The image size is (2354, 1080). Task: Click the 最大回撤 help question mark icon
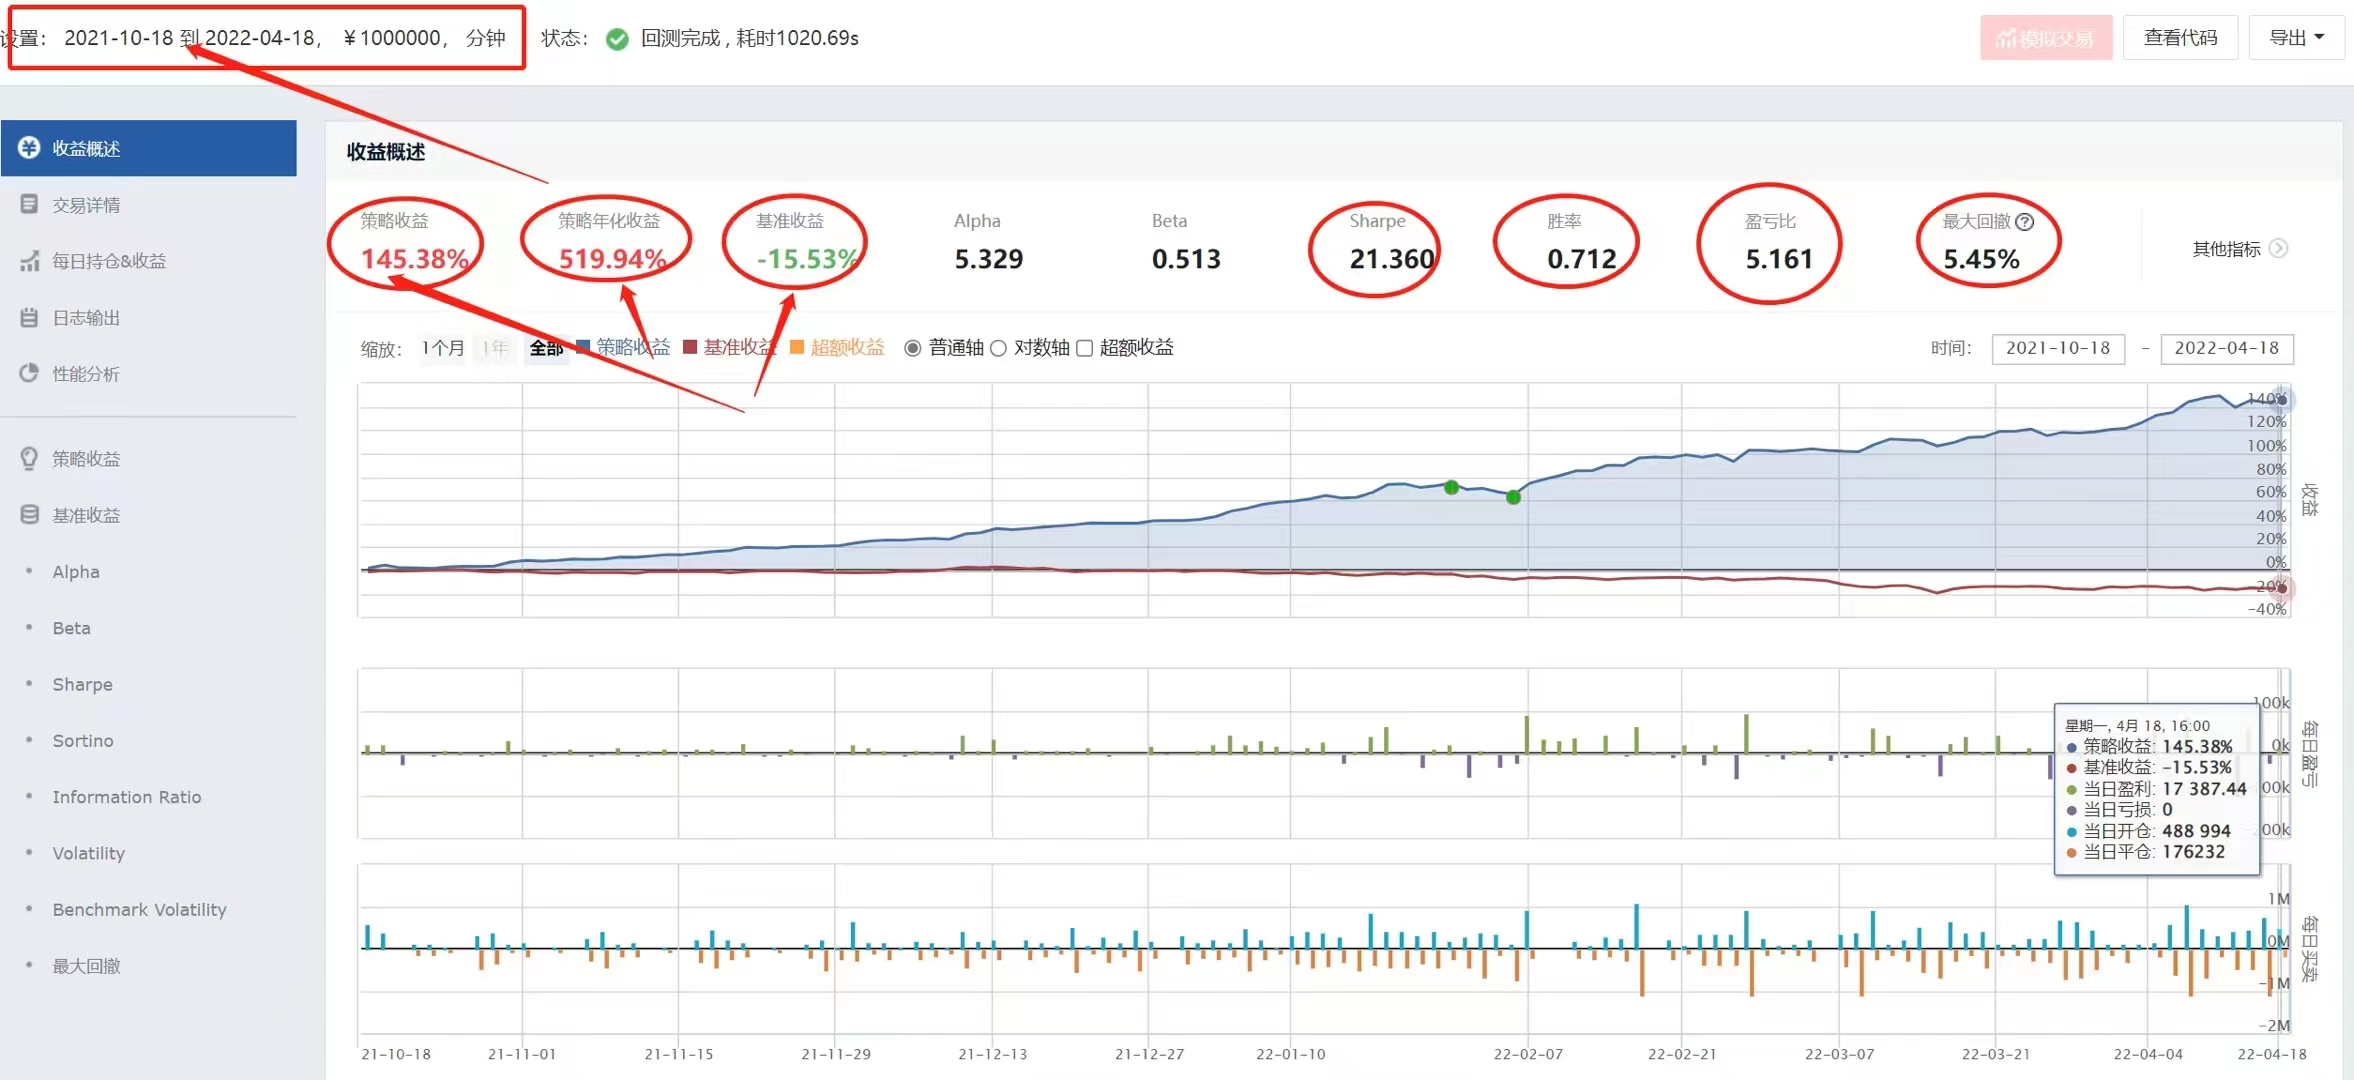[x=2025, y=222]
